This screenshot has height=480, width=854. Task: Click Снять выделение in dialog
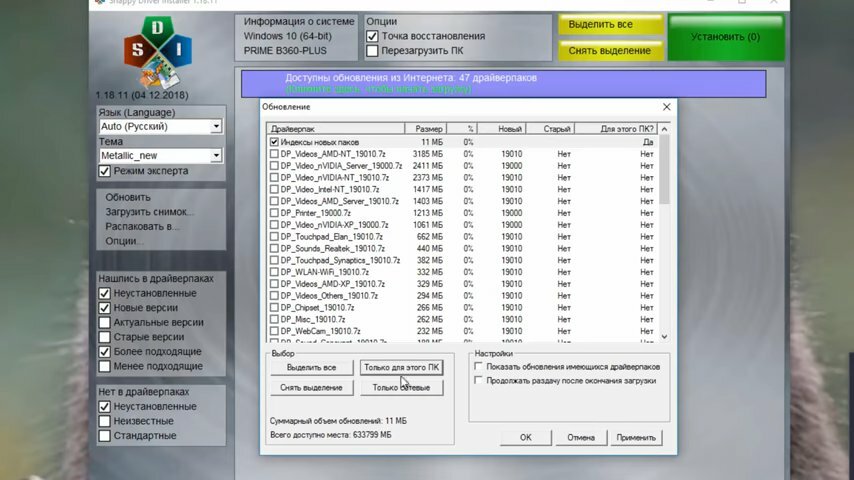click(312, 387)
